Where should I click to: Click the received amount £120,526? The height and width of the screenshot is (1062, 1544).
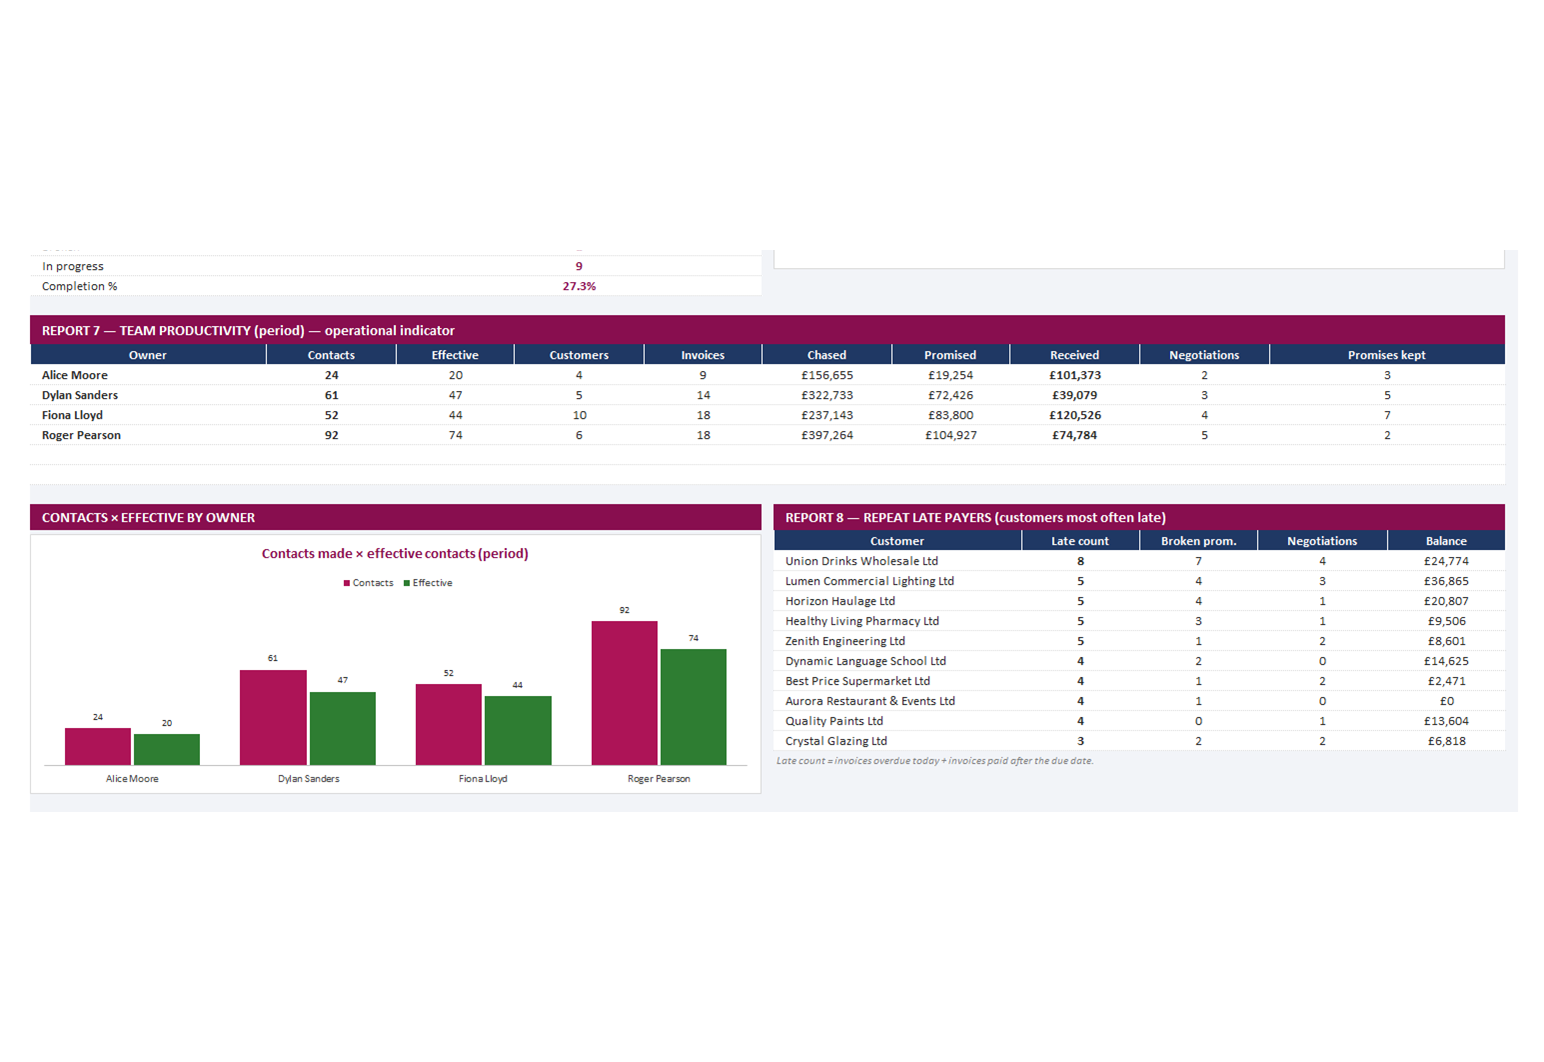click(x=1075, y=415)
